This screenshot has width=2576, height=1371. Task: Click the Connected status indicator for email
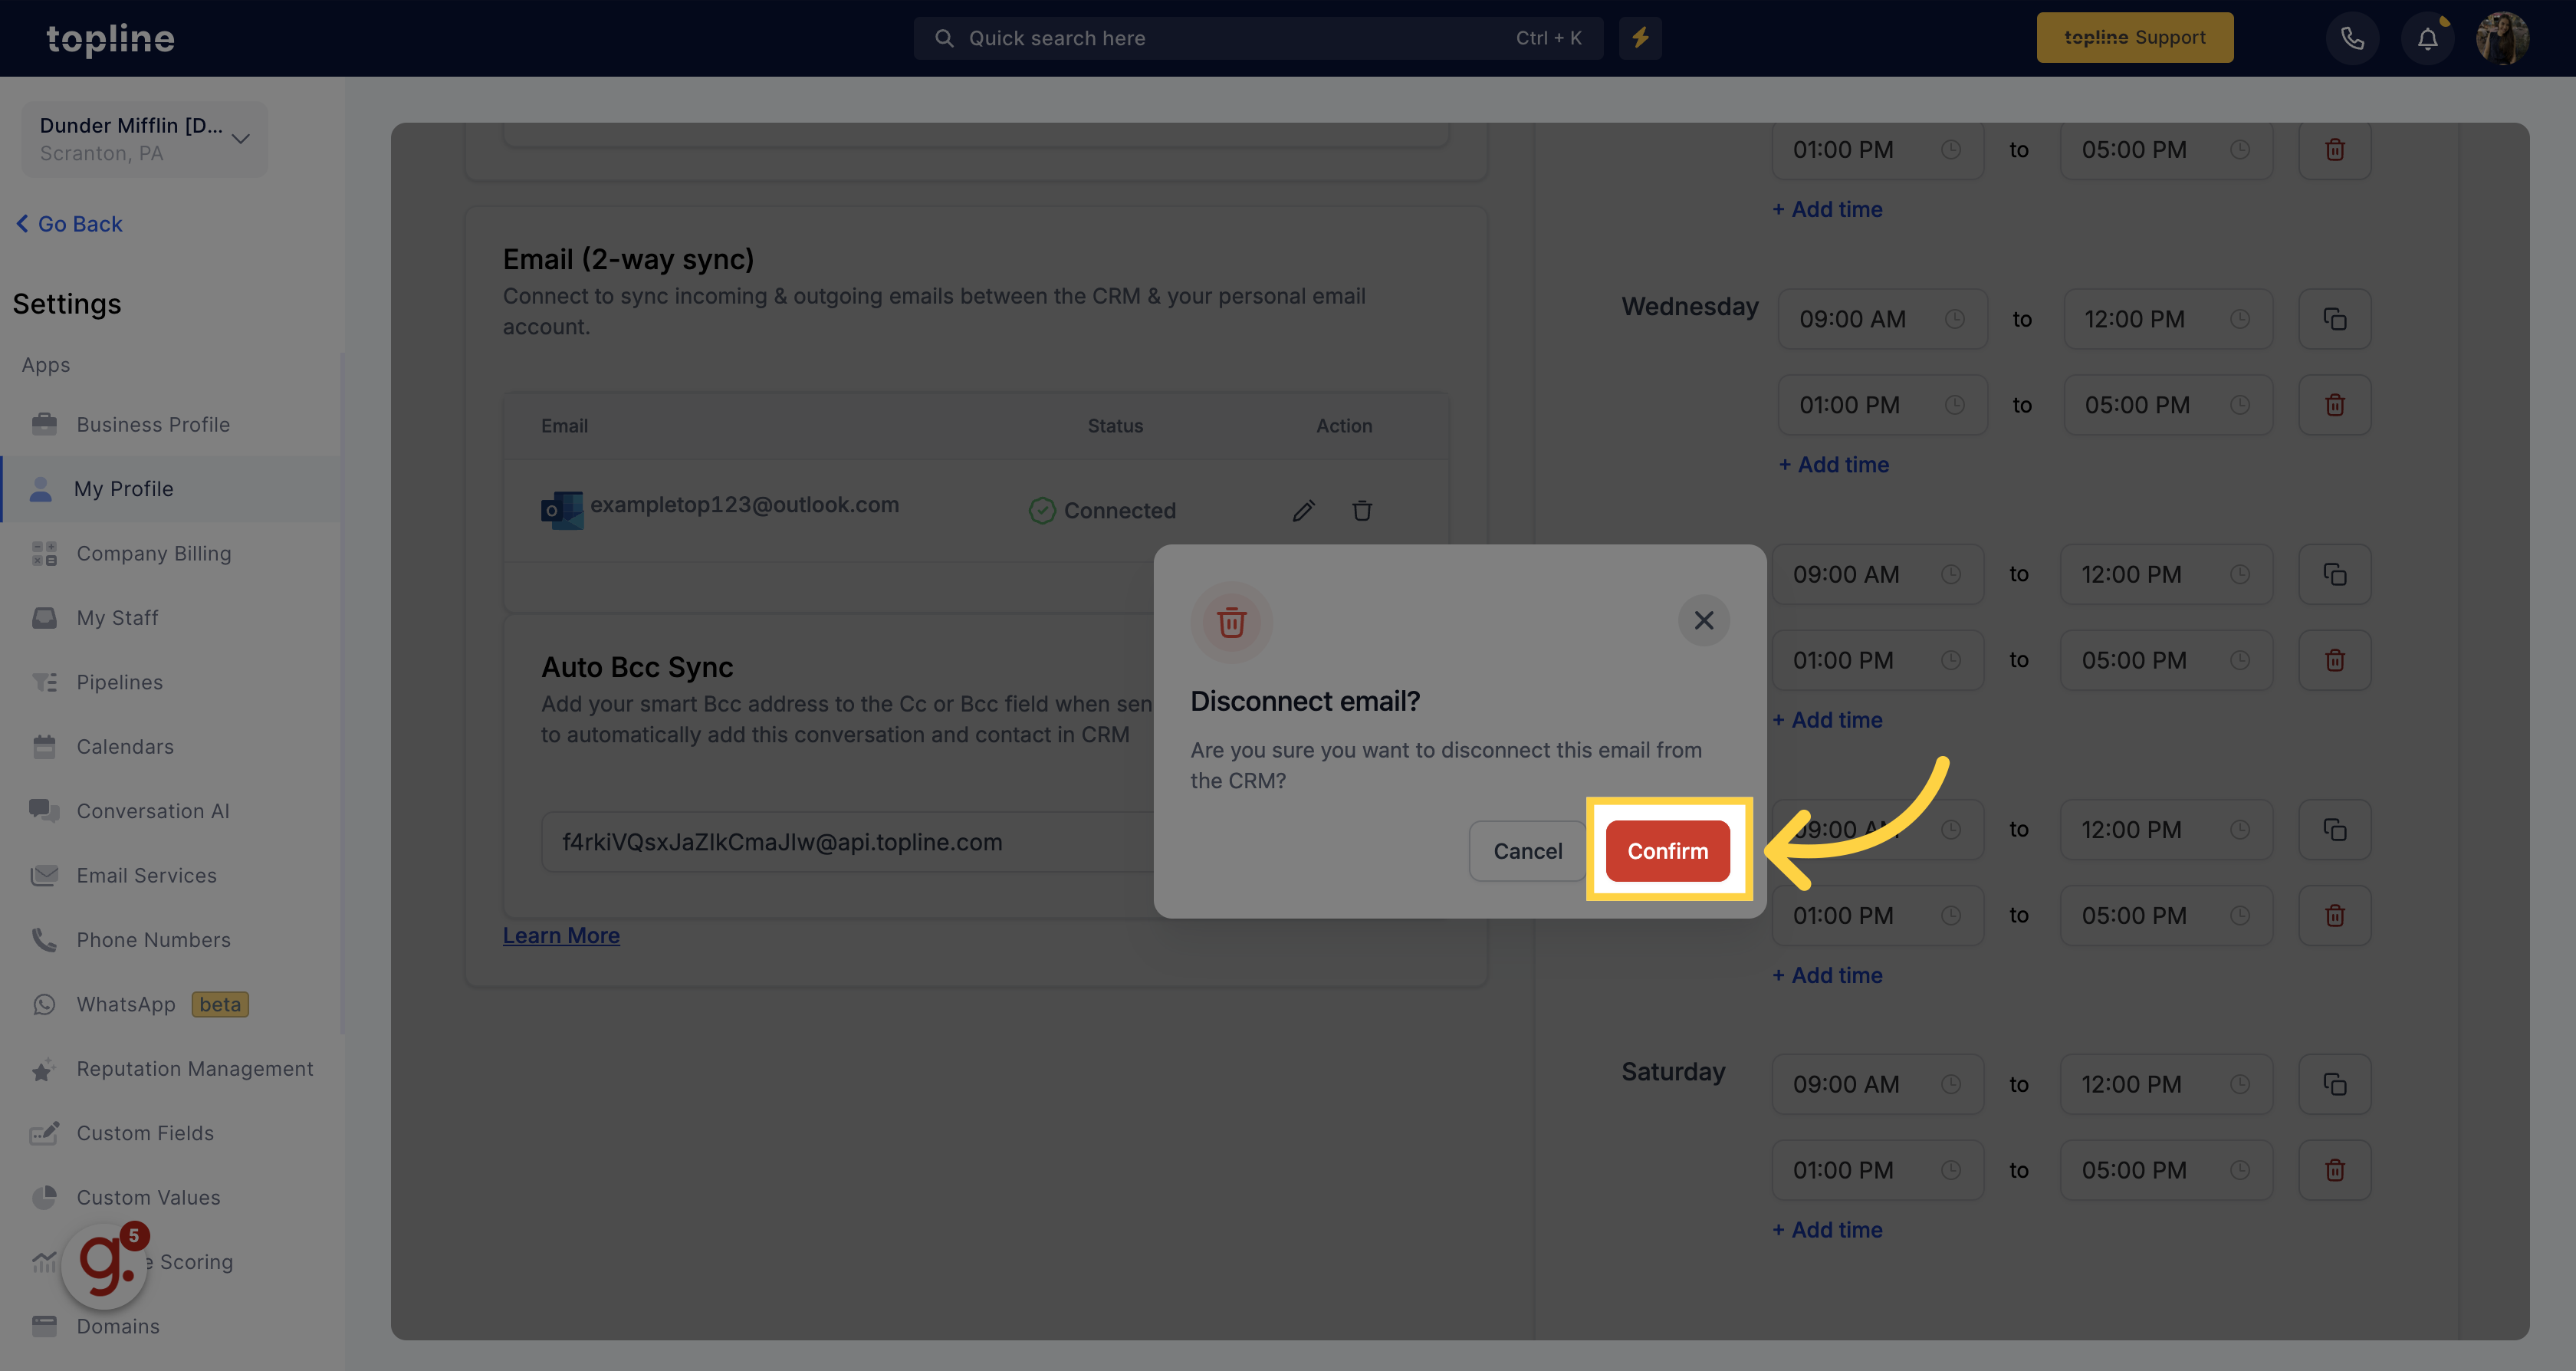point(1102,511)
